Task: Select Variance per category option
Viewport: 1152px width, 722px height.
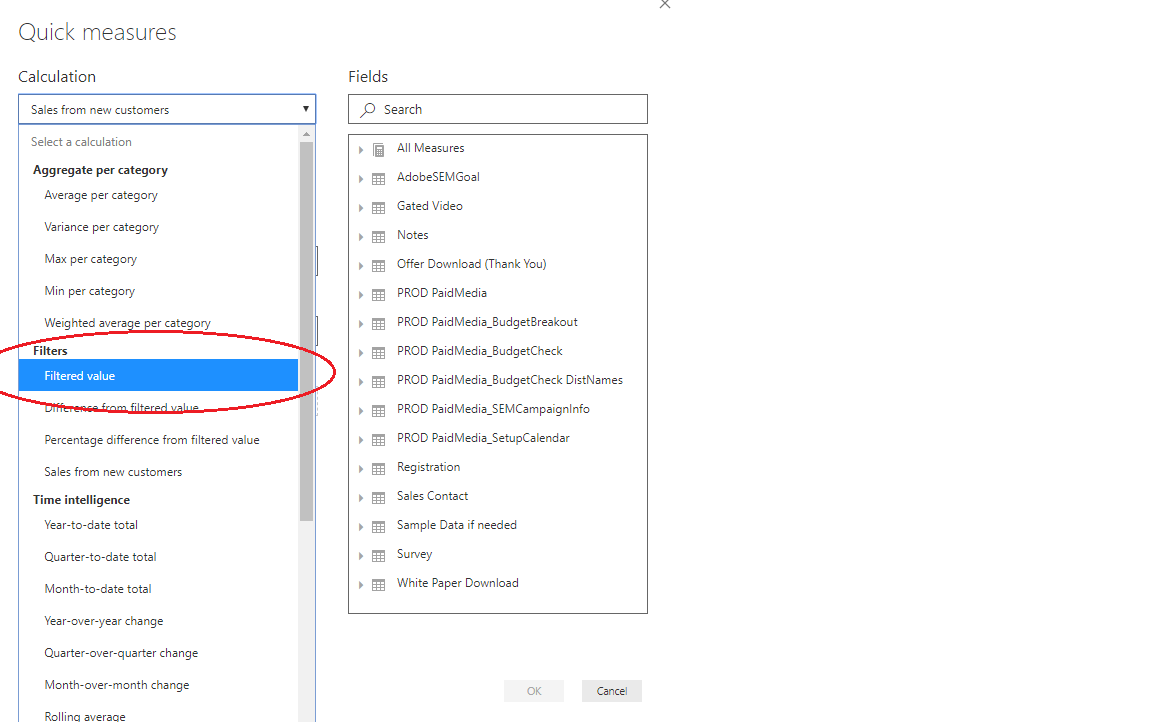Action: pyautogui.click(x=101, y=227)
